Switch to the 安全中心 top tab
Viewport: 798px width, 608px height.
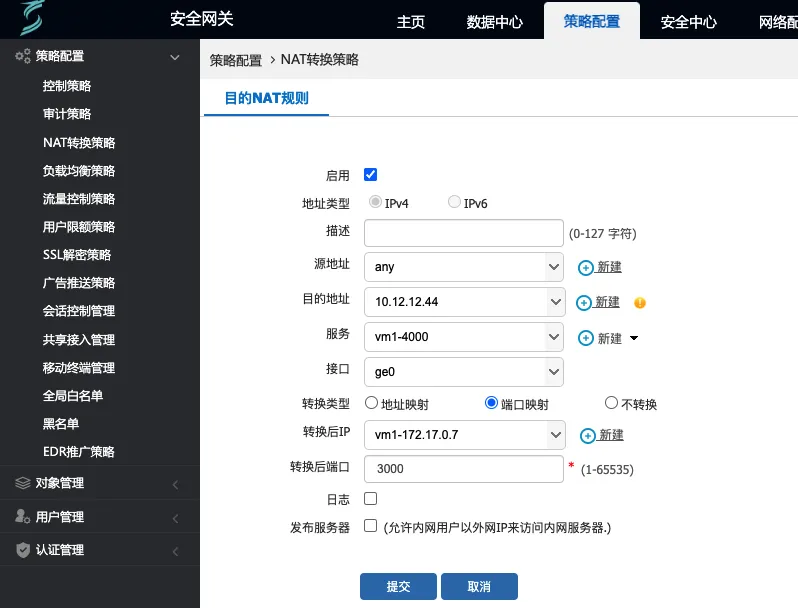pos(689,22)
